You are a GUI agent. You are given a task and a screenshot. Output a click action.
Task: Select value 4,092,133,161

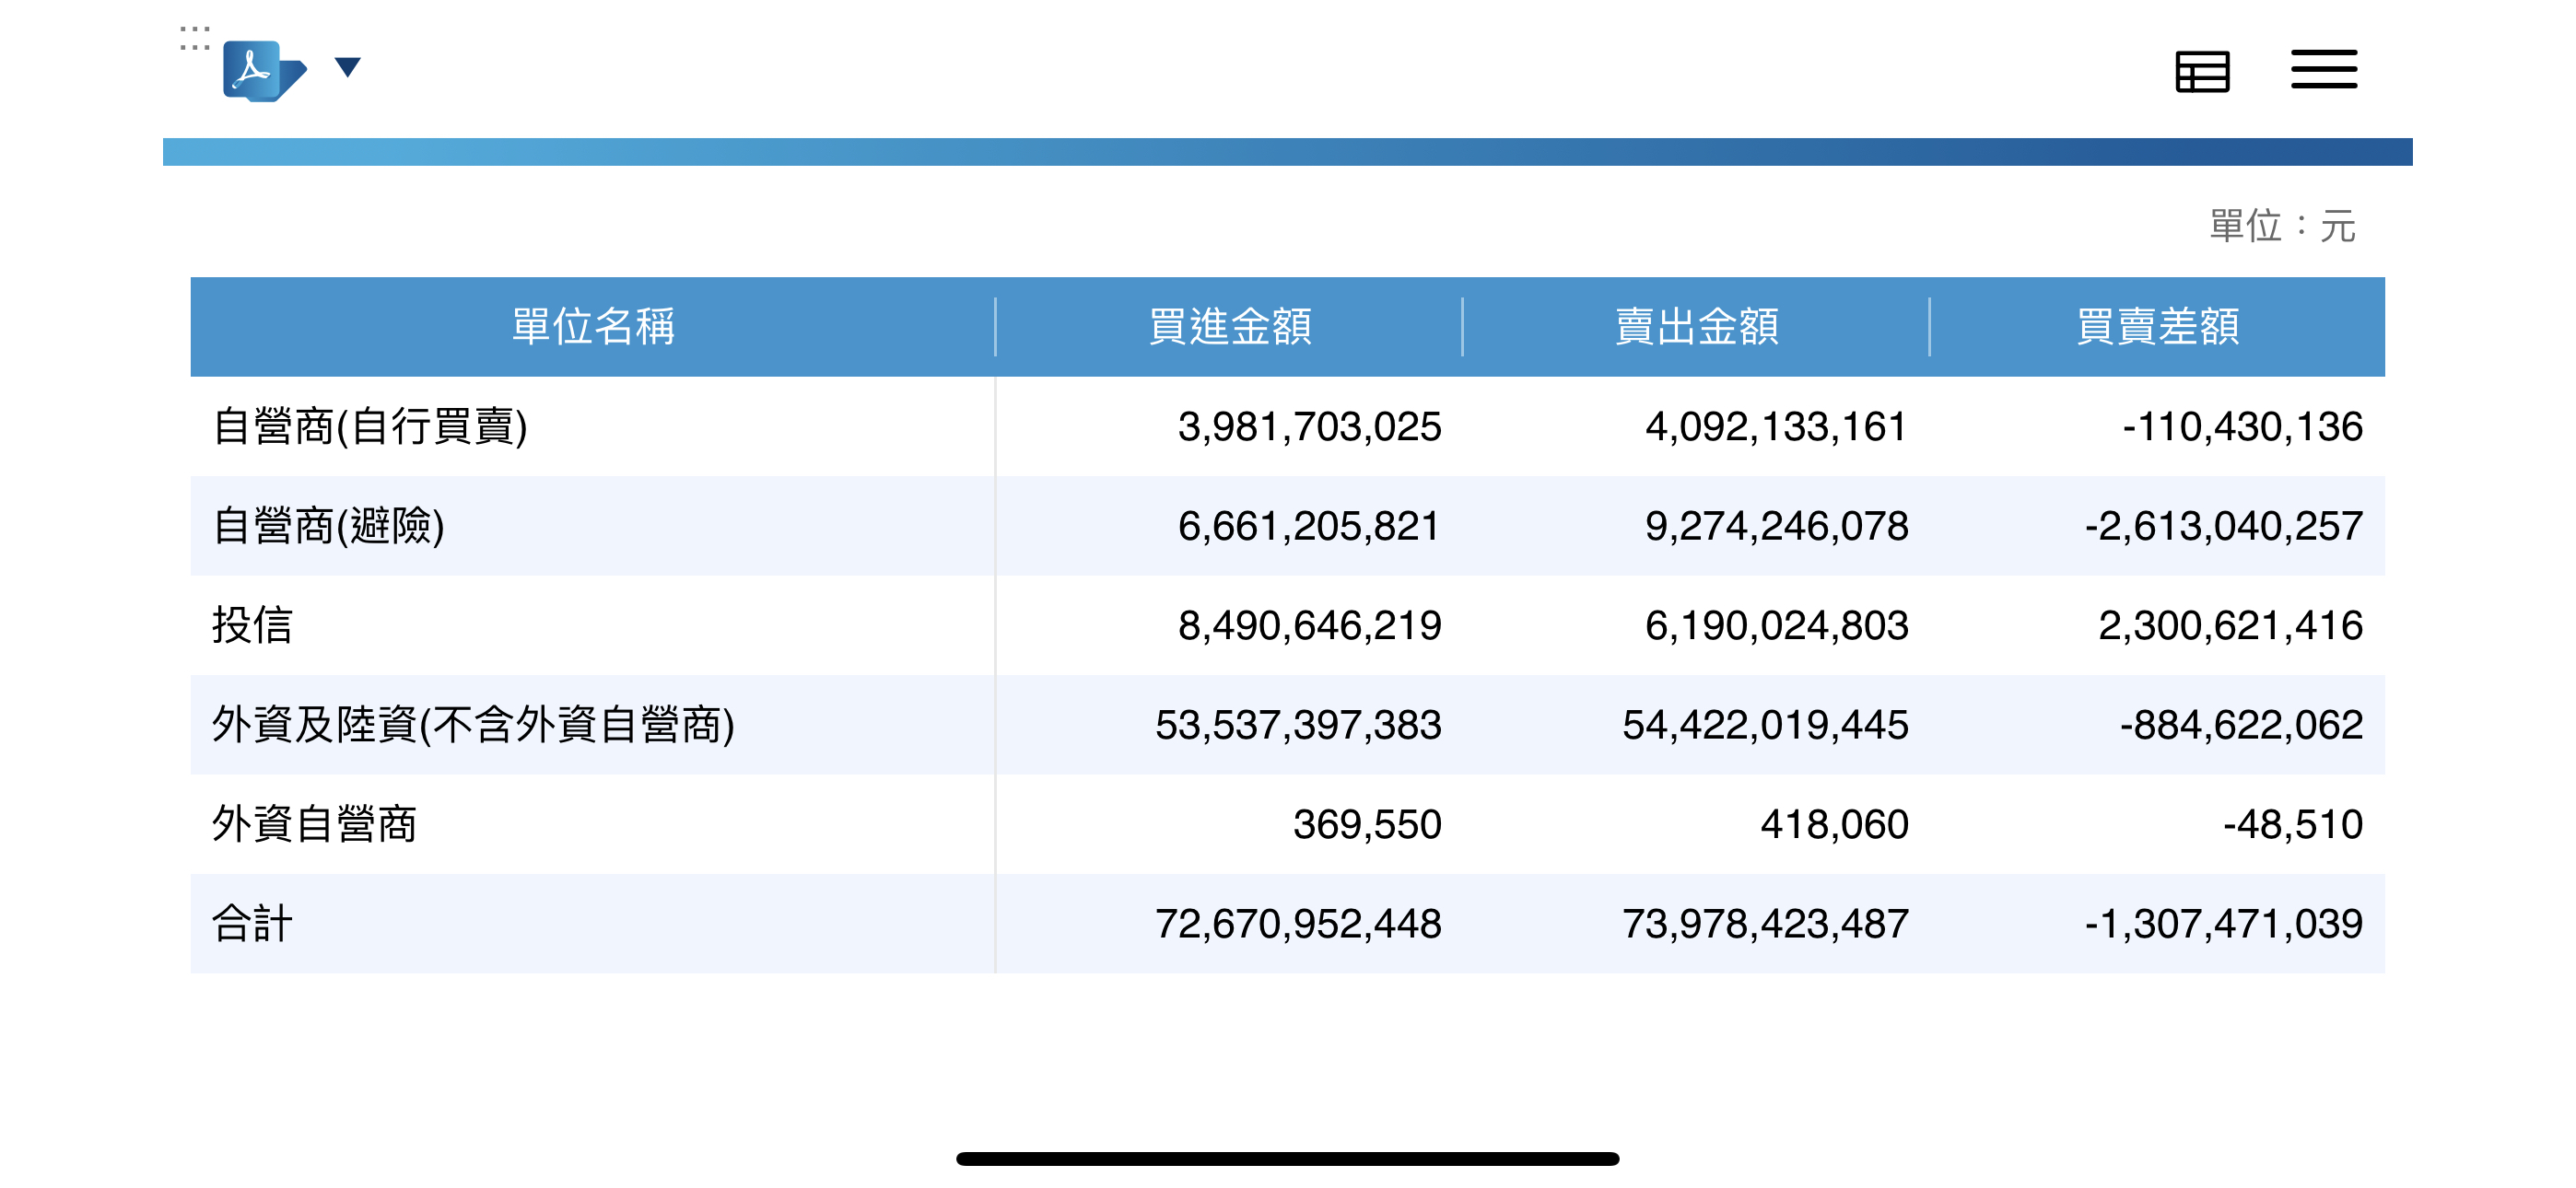coord(1776,427)
